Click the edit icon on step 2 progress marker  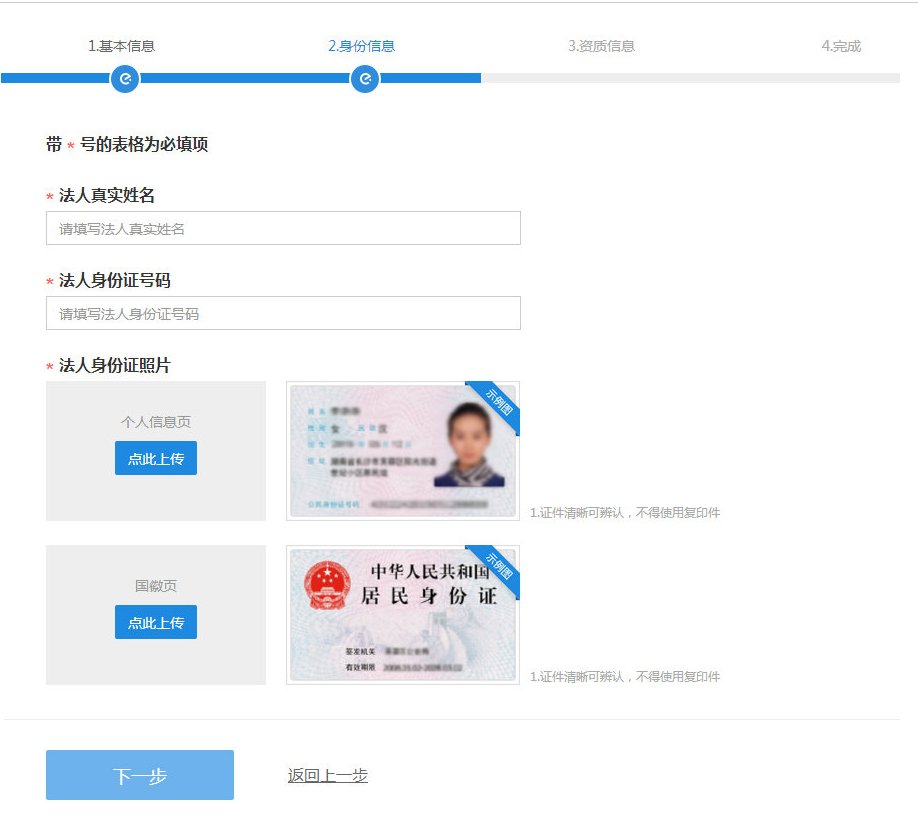click(x=365, y=79)
